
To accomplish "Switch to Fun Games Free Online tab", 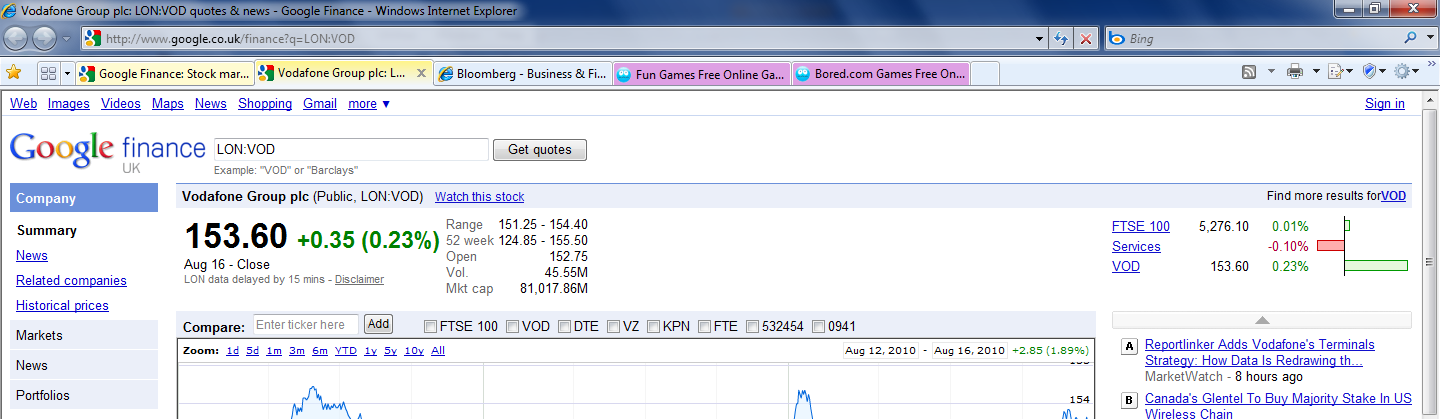I will 701,74.
